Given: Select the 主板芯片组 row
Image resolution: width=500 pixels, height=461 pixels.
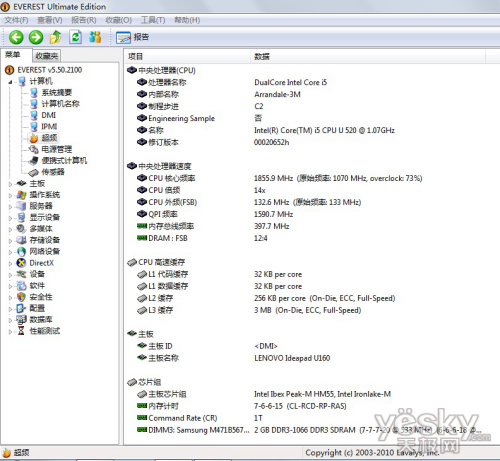Looking at the screenshot, I should 264,394.
